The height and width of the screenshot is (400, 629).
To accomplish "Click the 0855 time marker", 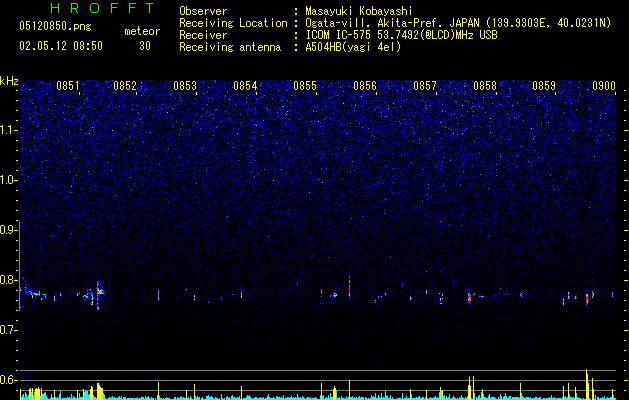I will pos(305,86).
